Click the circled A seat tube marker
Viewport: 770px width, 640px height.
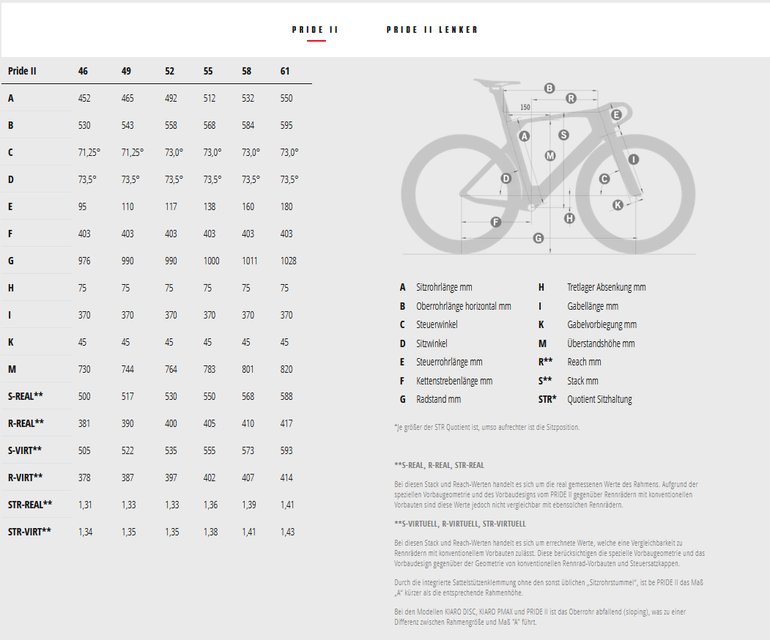[x=524, y=136]
